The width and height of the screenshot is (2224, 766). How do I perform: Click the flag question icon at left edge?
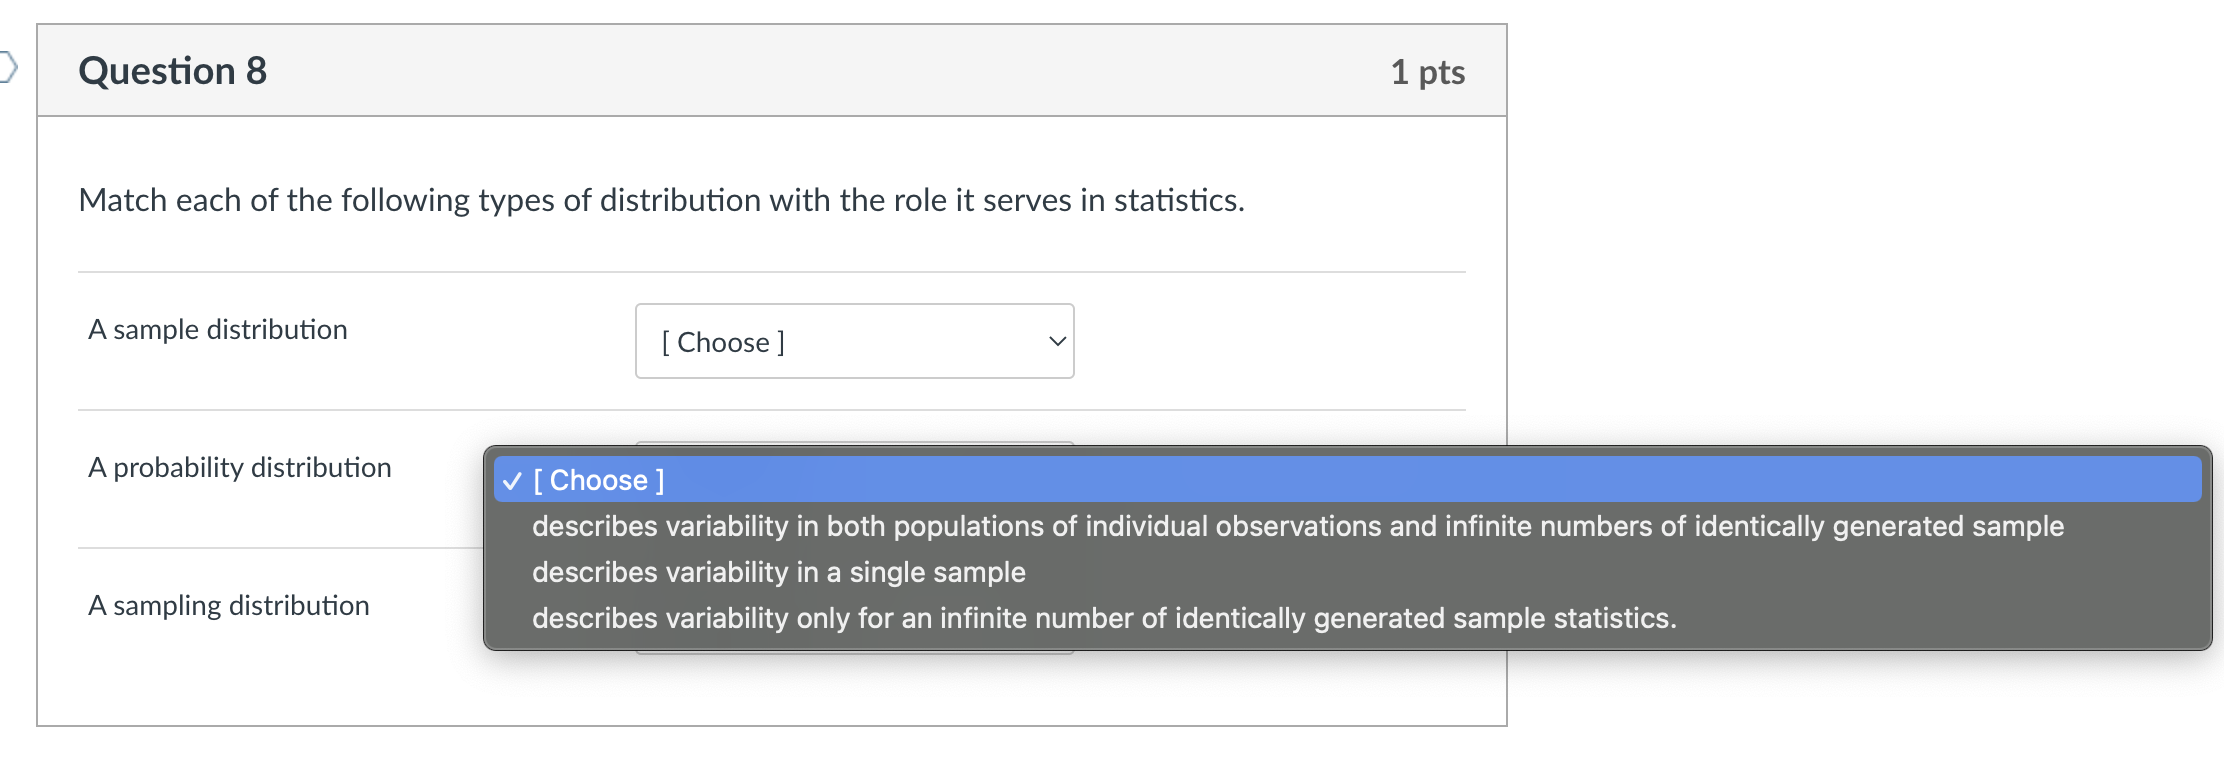click(8, 68)
